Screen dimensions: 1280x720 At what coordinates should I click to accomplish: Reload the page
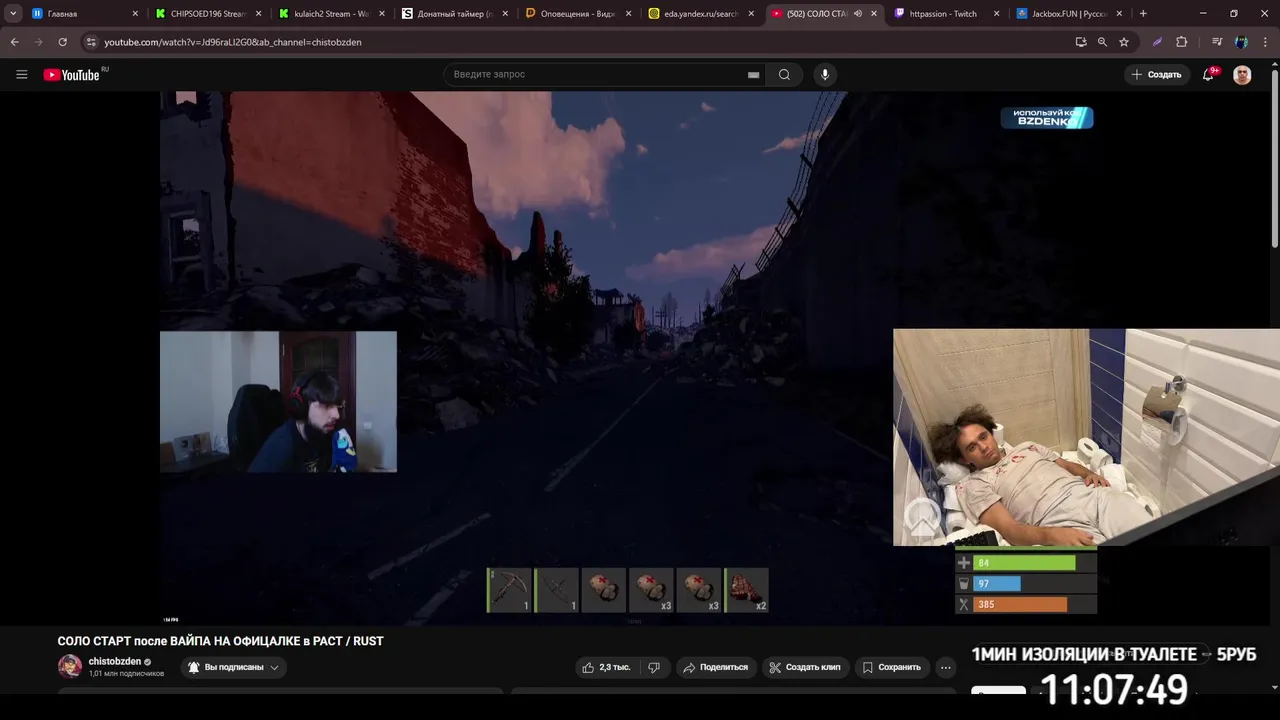pos(62,42)
